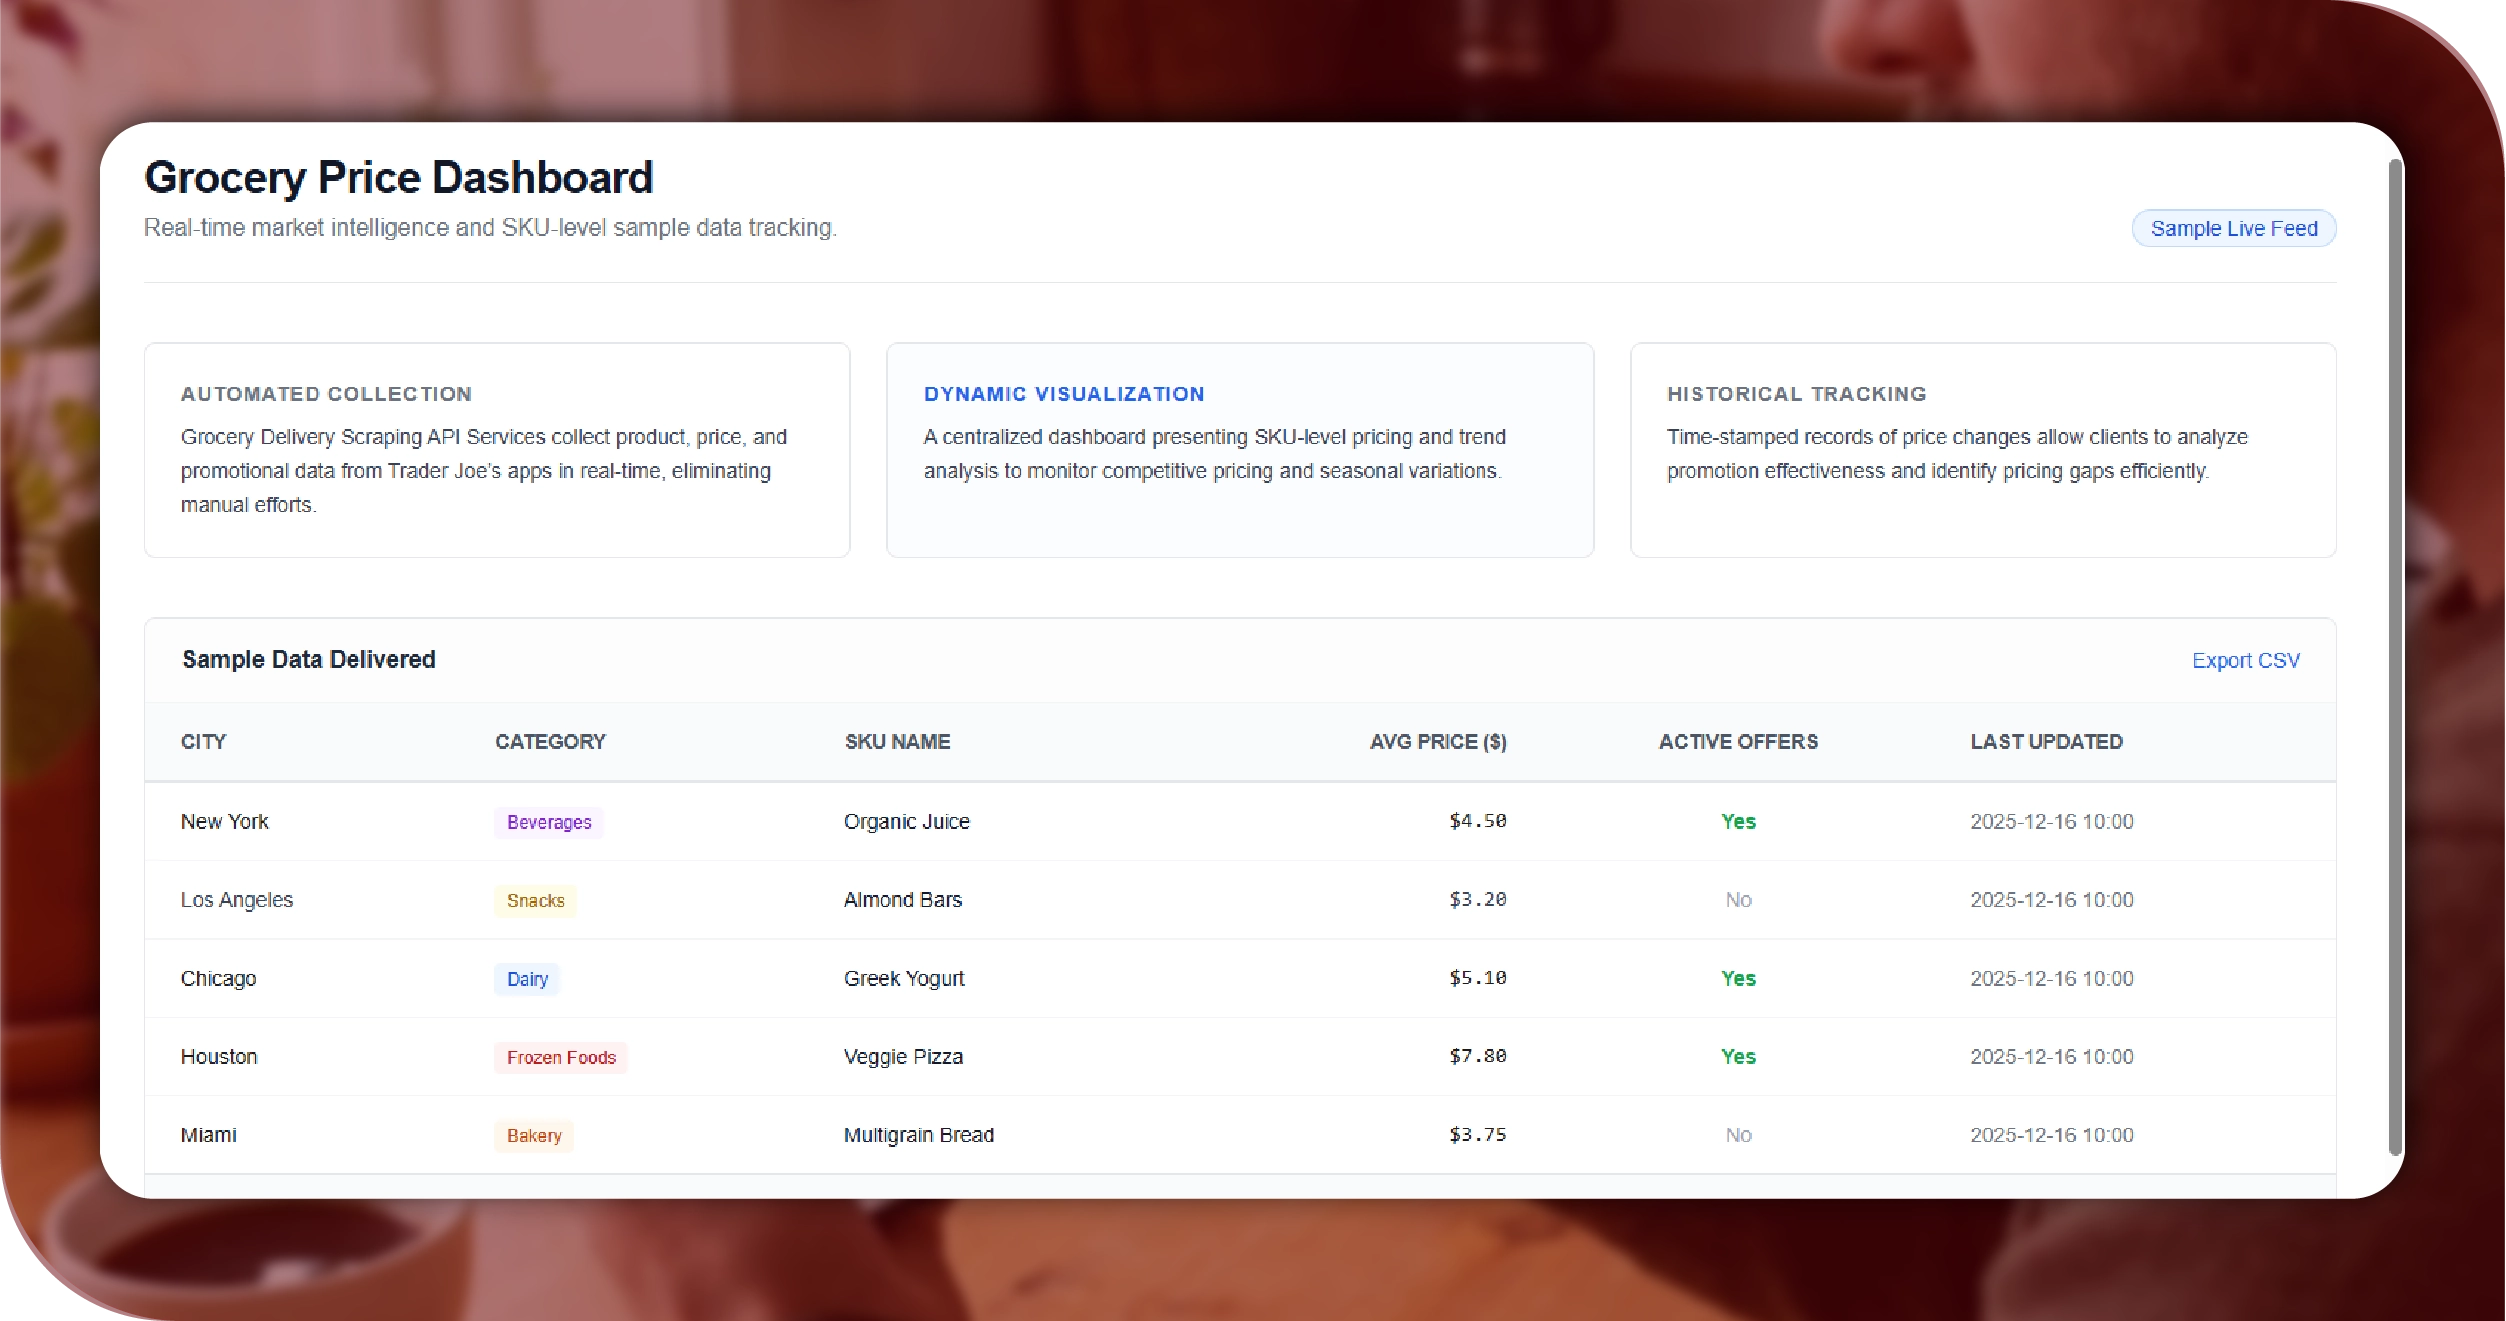Click the Snacks category tag
Screen dimensions: 2506x1321
[x=535, y=901]
